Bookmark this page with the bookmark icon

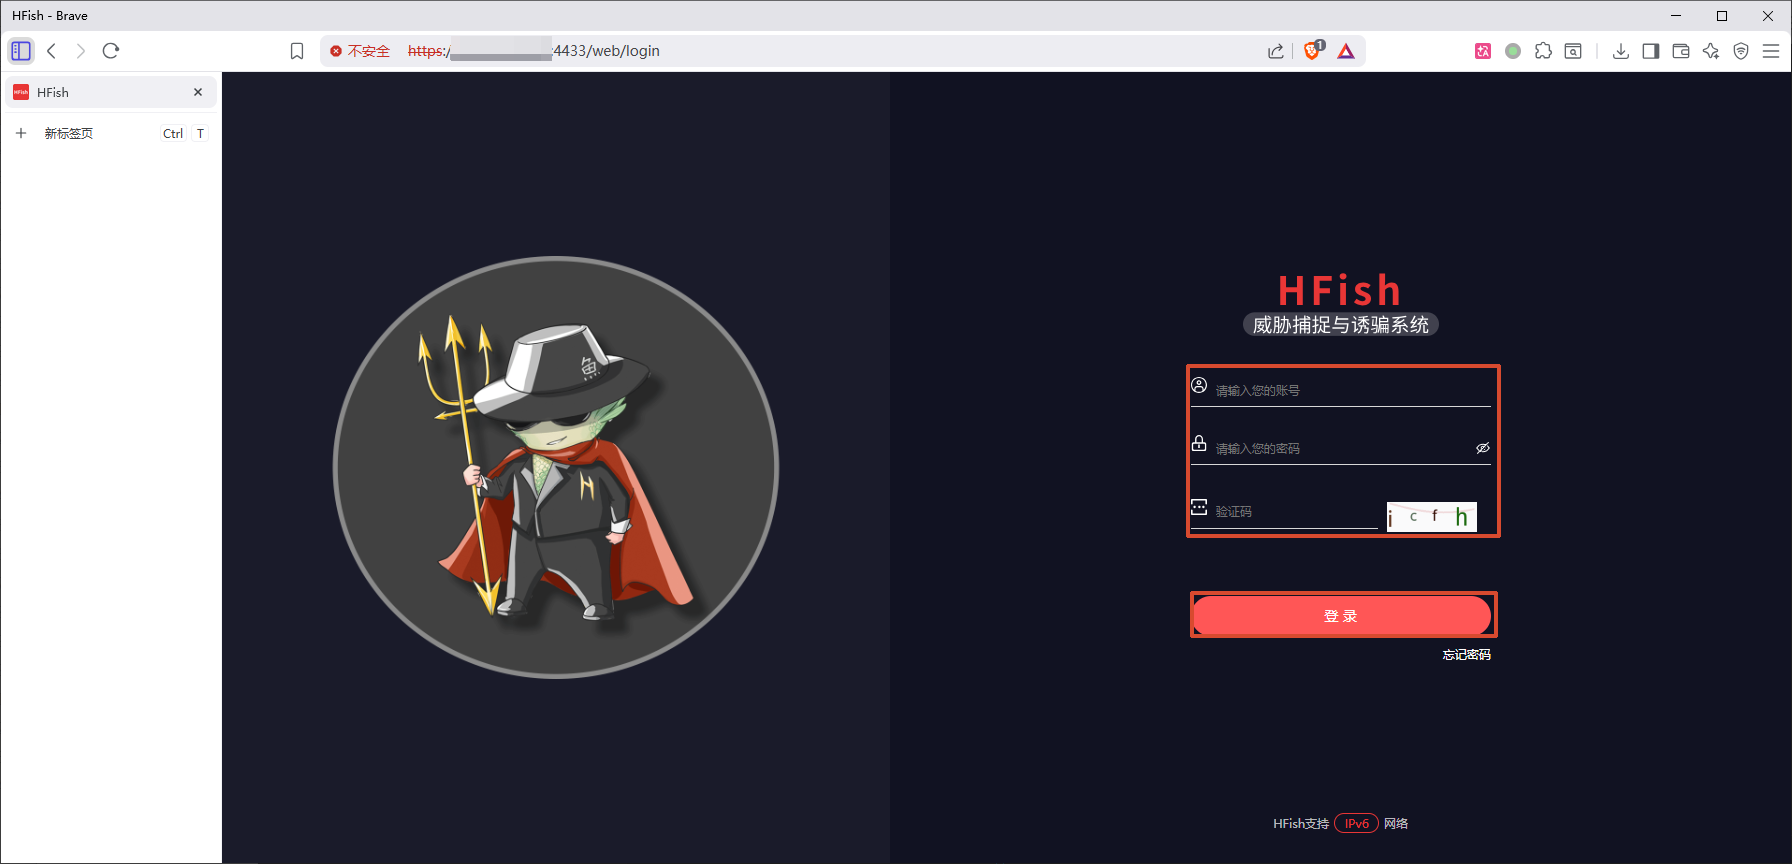(x=297, y=51)
